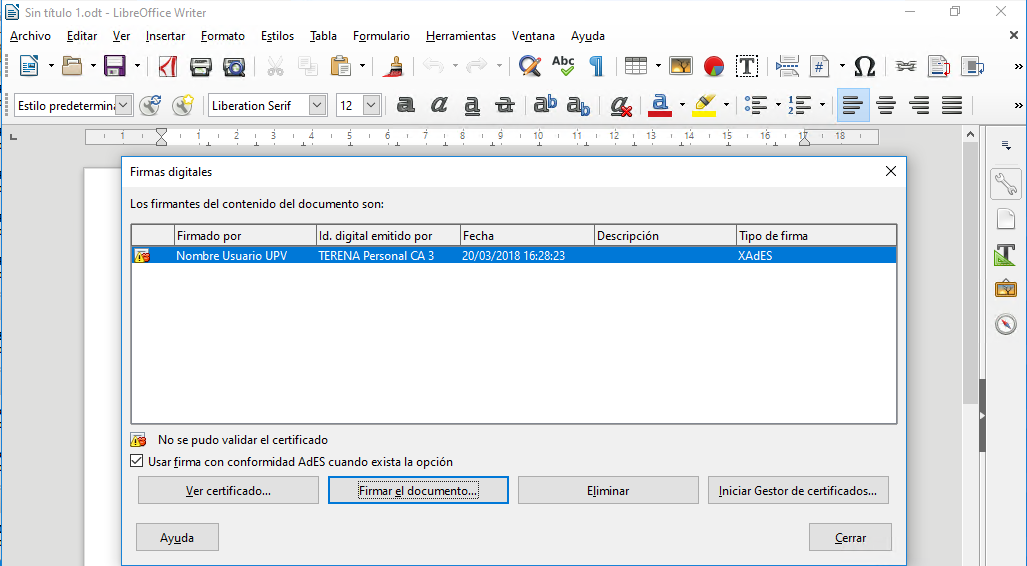
Task: Click the yellow highlighting color swatch
Action: point(704,105)
